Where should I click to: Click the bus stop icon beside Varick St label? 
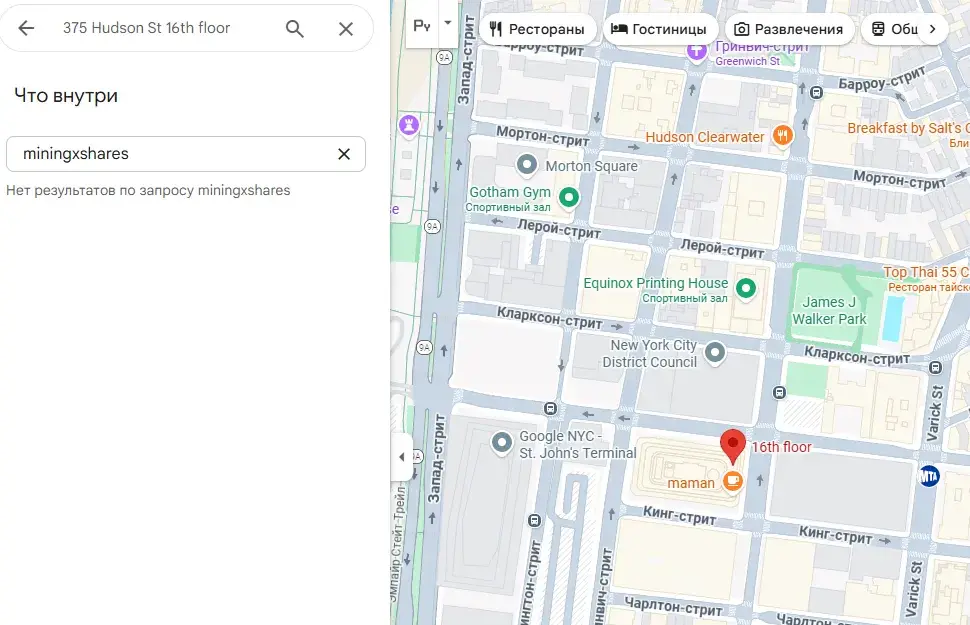point(935,368)
